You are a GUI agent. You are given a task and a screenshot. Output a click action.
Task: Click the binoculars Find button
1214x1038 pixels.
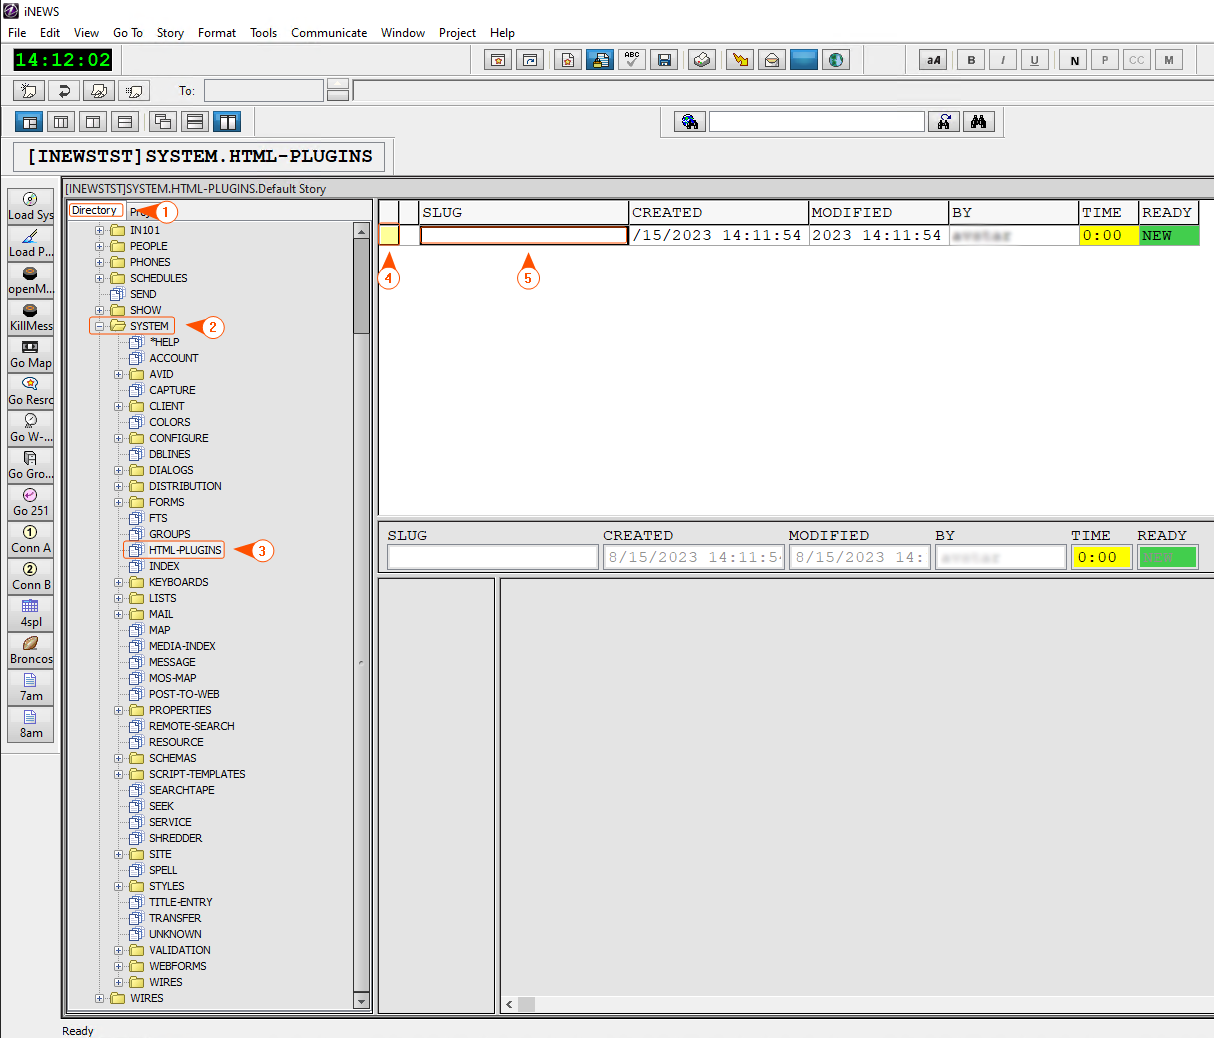point(978,122)
